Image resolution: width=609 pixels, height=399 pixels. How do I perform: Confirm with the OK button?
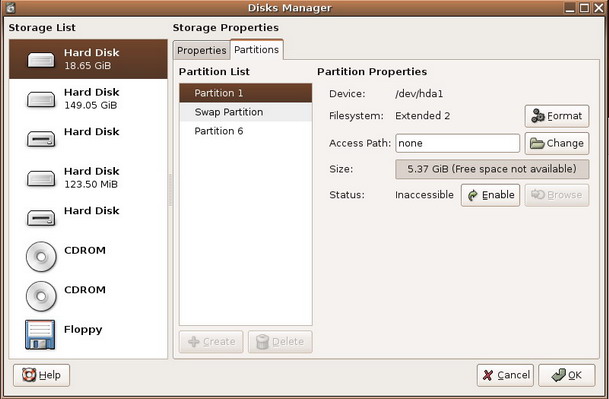(567, 375)
